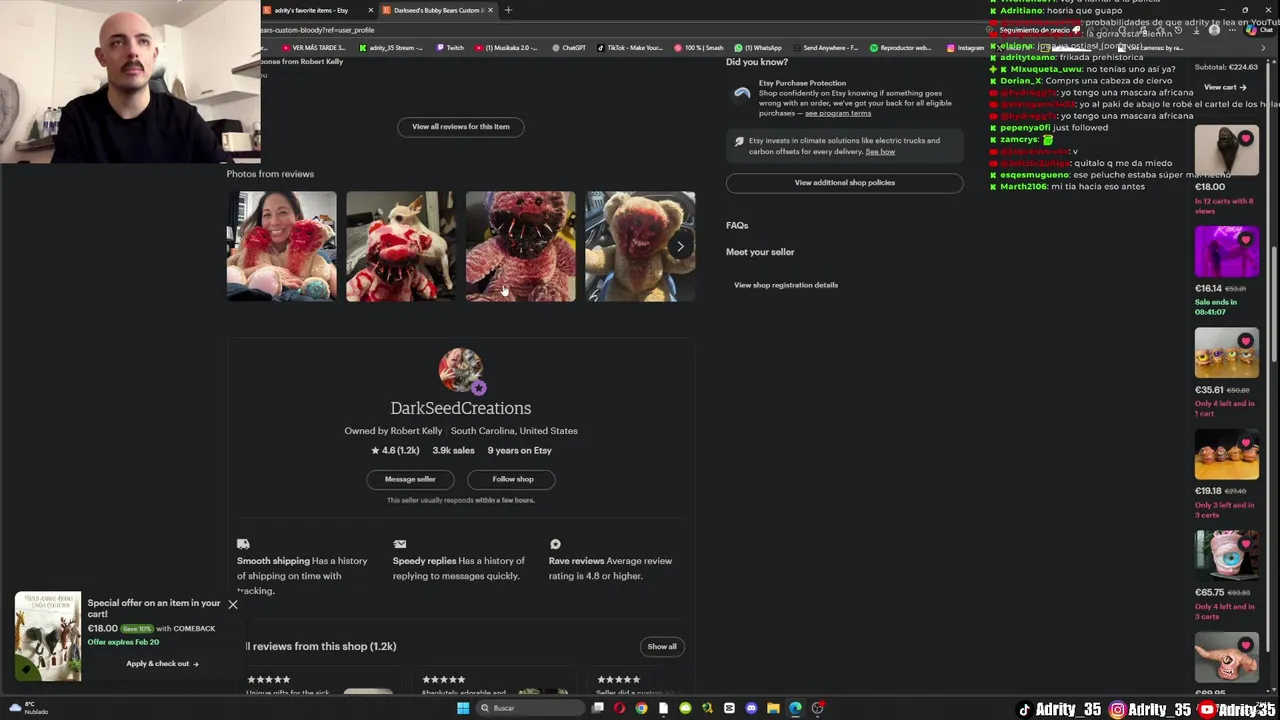Select the Darkseed's Bubby Bears Custom tab
Screen dimensions: 1280x720
pos(437,10)
